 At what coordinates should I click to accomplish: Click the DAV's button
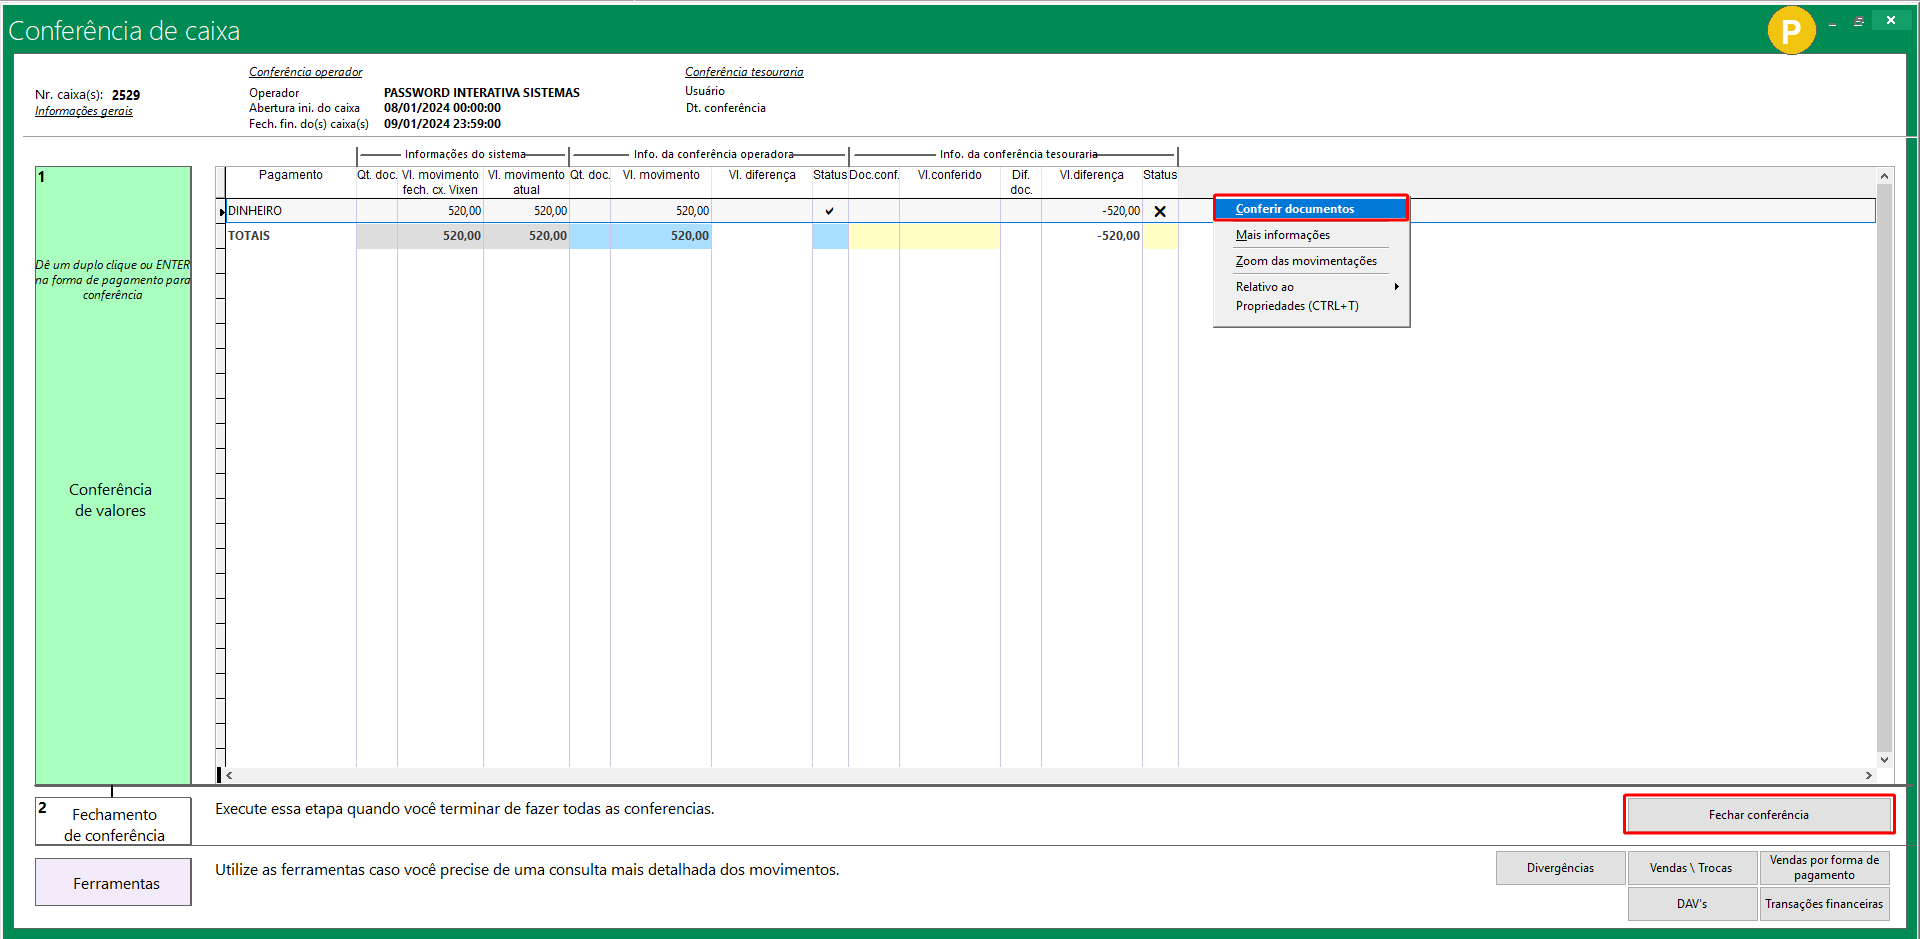1691,904
